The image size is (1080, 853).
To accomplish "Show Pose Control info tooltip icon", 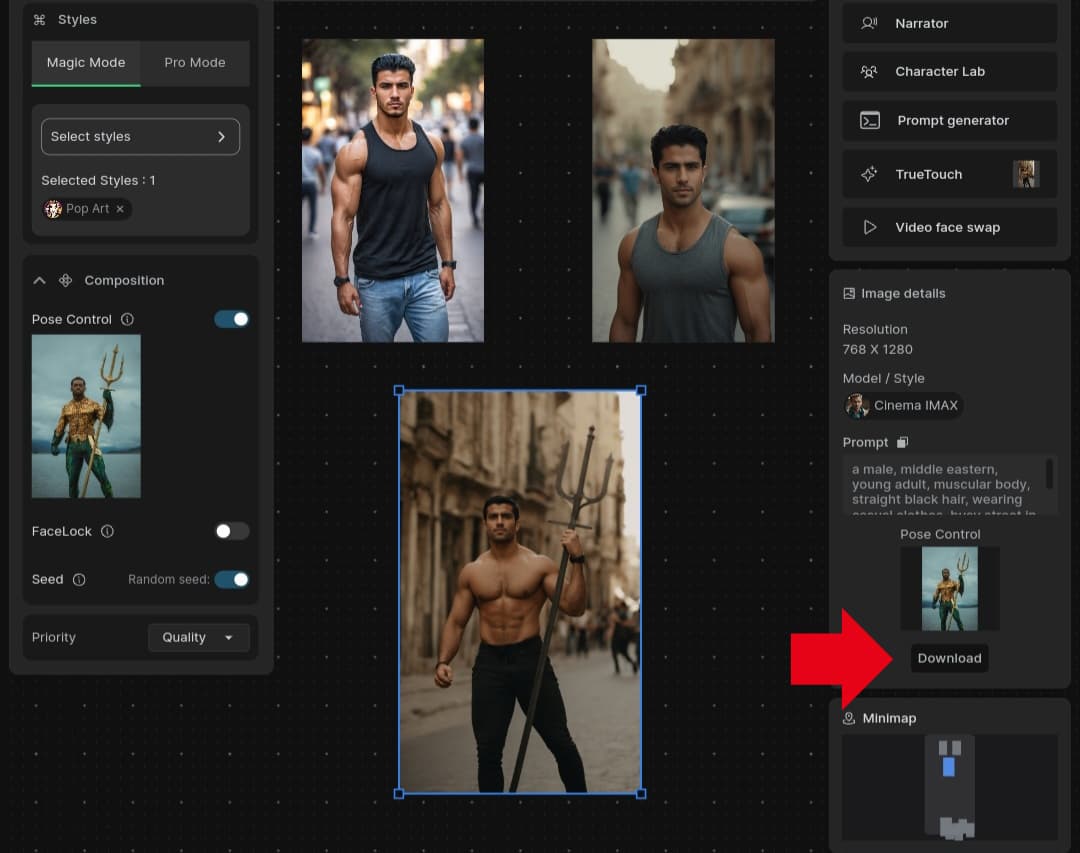I will [x=127, y=319].
